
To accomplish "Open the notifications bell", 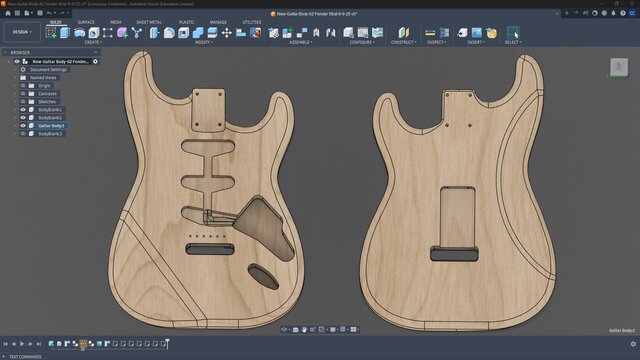I will 613,13.
